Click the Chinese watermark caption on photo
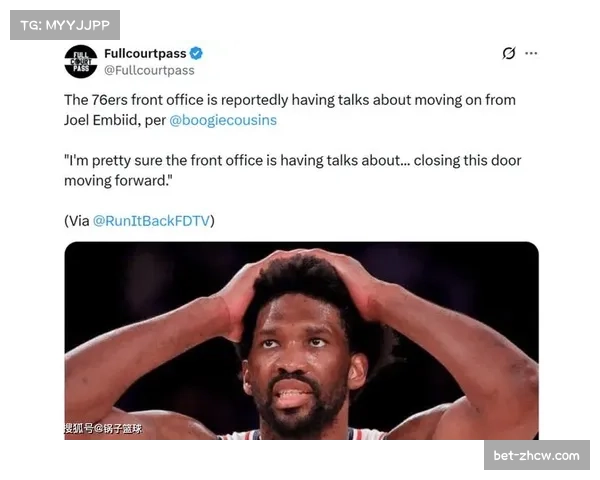 coord(103,429)
